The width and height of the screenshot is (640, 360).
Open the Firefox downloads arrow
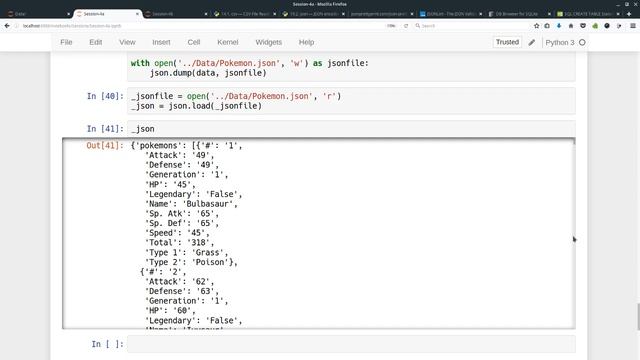pyautogui.click(x=559, y=26)
